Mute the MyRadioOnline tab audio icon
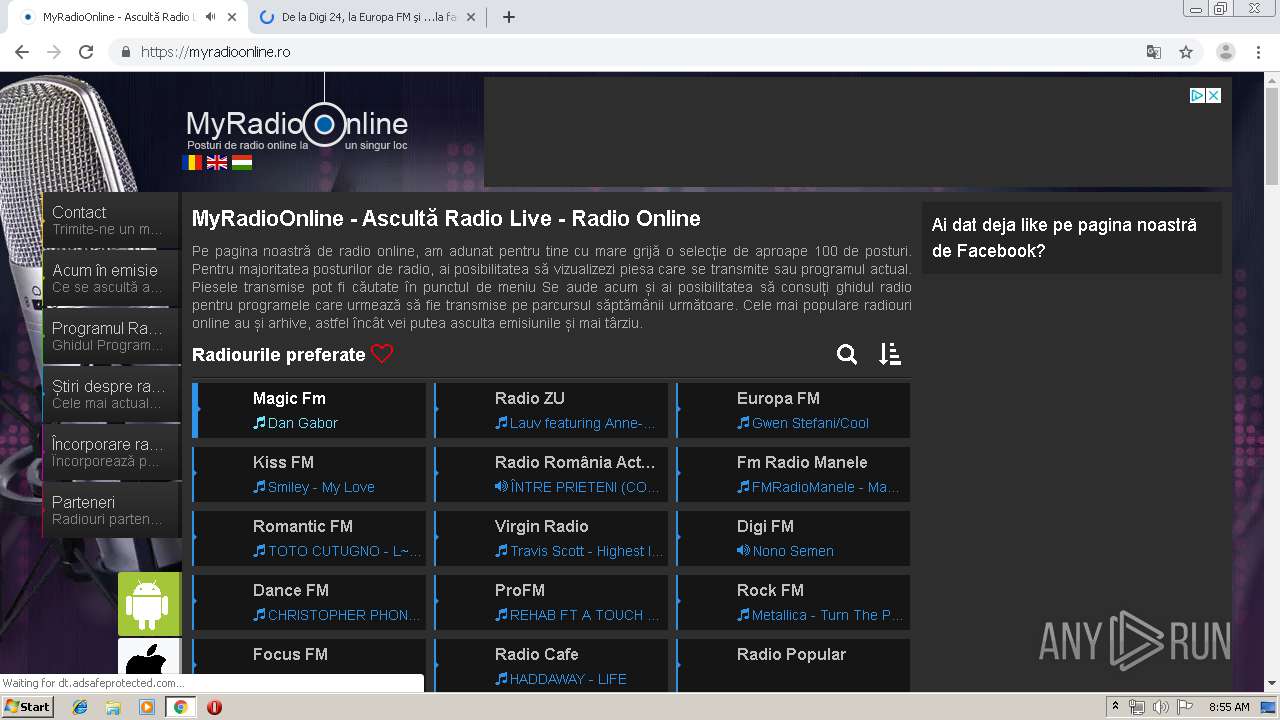Screen dimensions: 1280x720 click(x=211, y=17)
